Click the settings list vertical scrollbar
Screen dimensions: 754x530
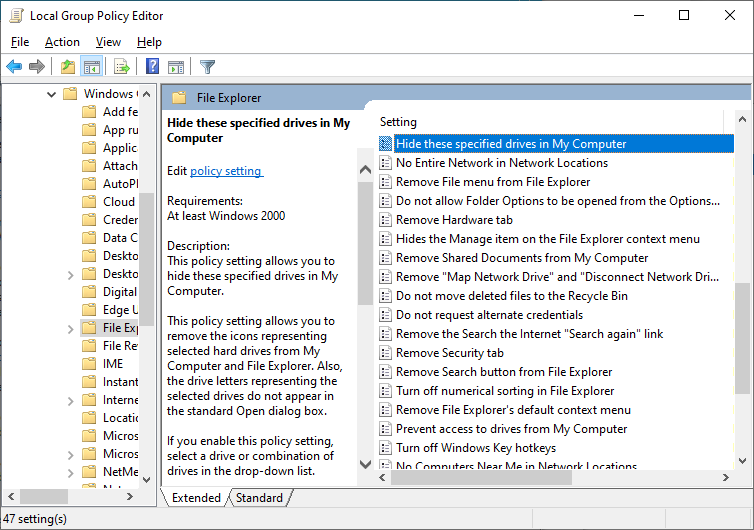click(x=741, y=300)
